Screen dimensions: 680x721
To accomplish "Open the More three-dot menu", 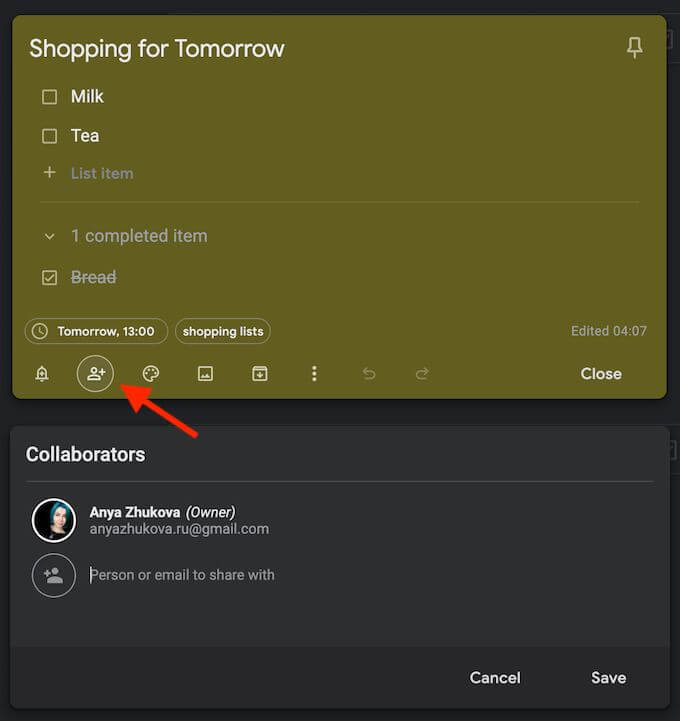I will click(x=314, y=373).
